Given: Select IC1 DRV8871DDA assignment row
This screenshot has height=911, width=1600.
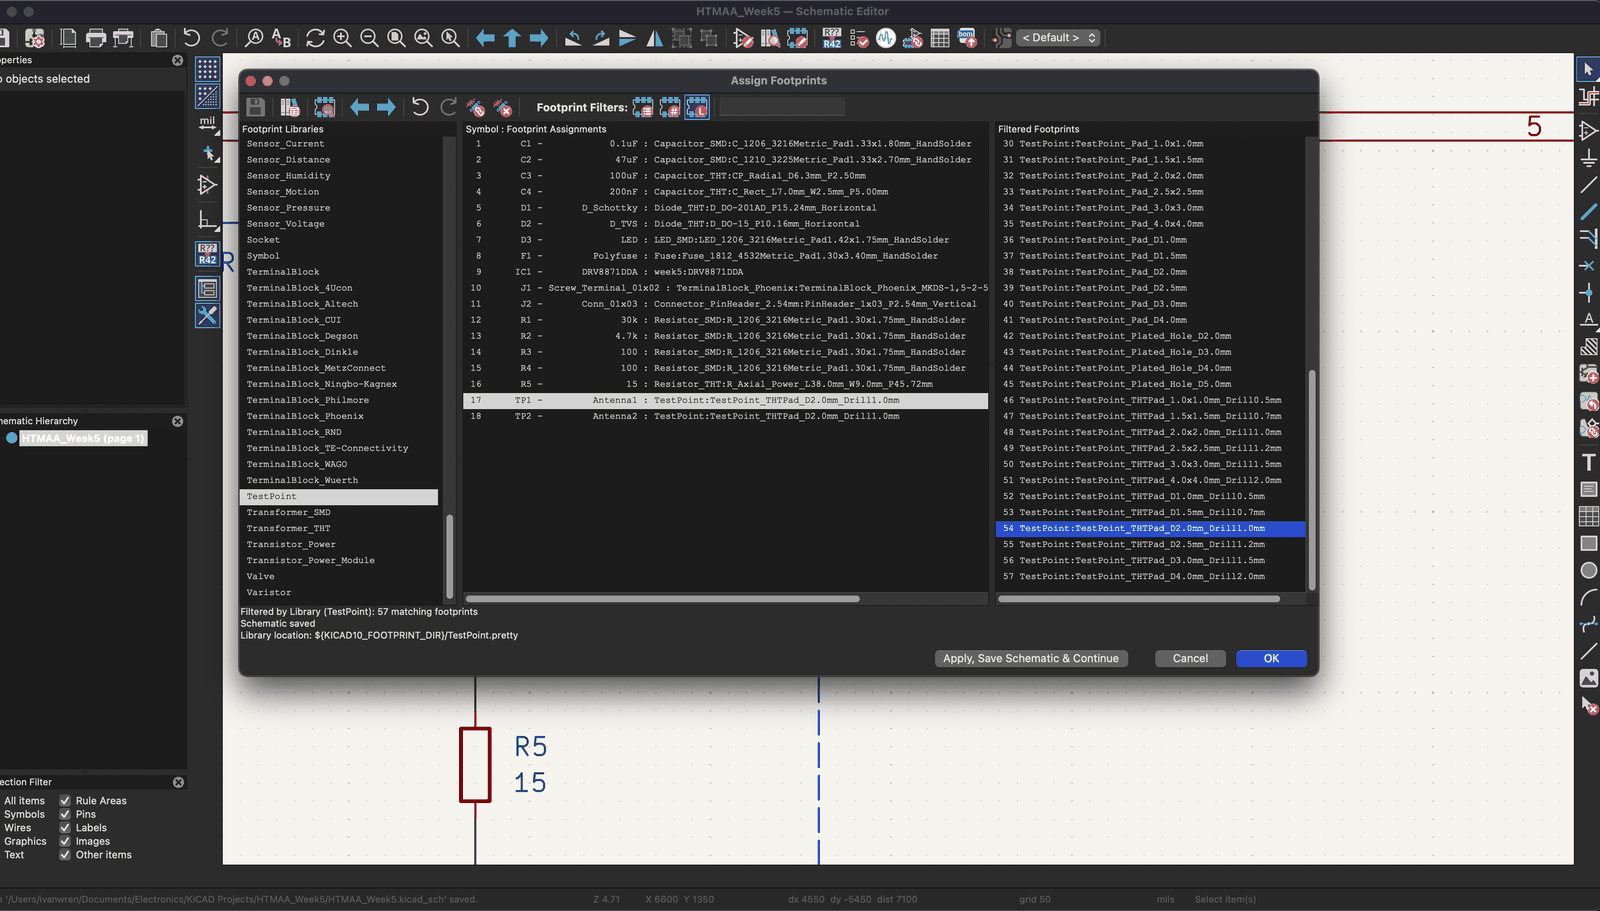Looking at the screenshot, I should (x=725, y=272).
